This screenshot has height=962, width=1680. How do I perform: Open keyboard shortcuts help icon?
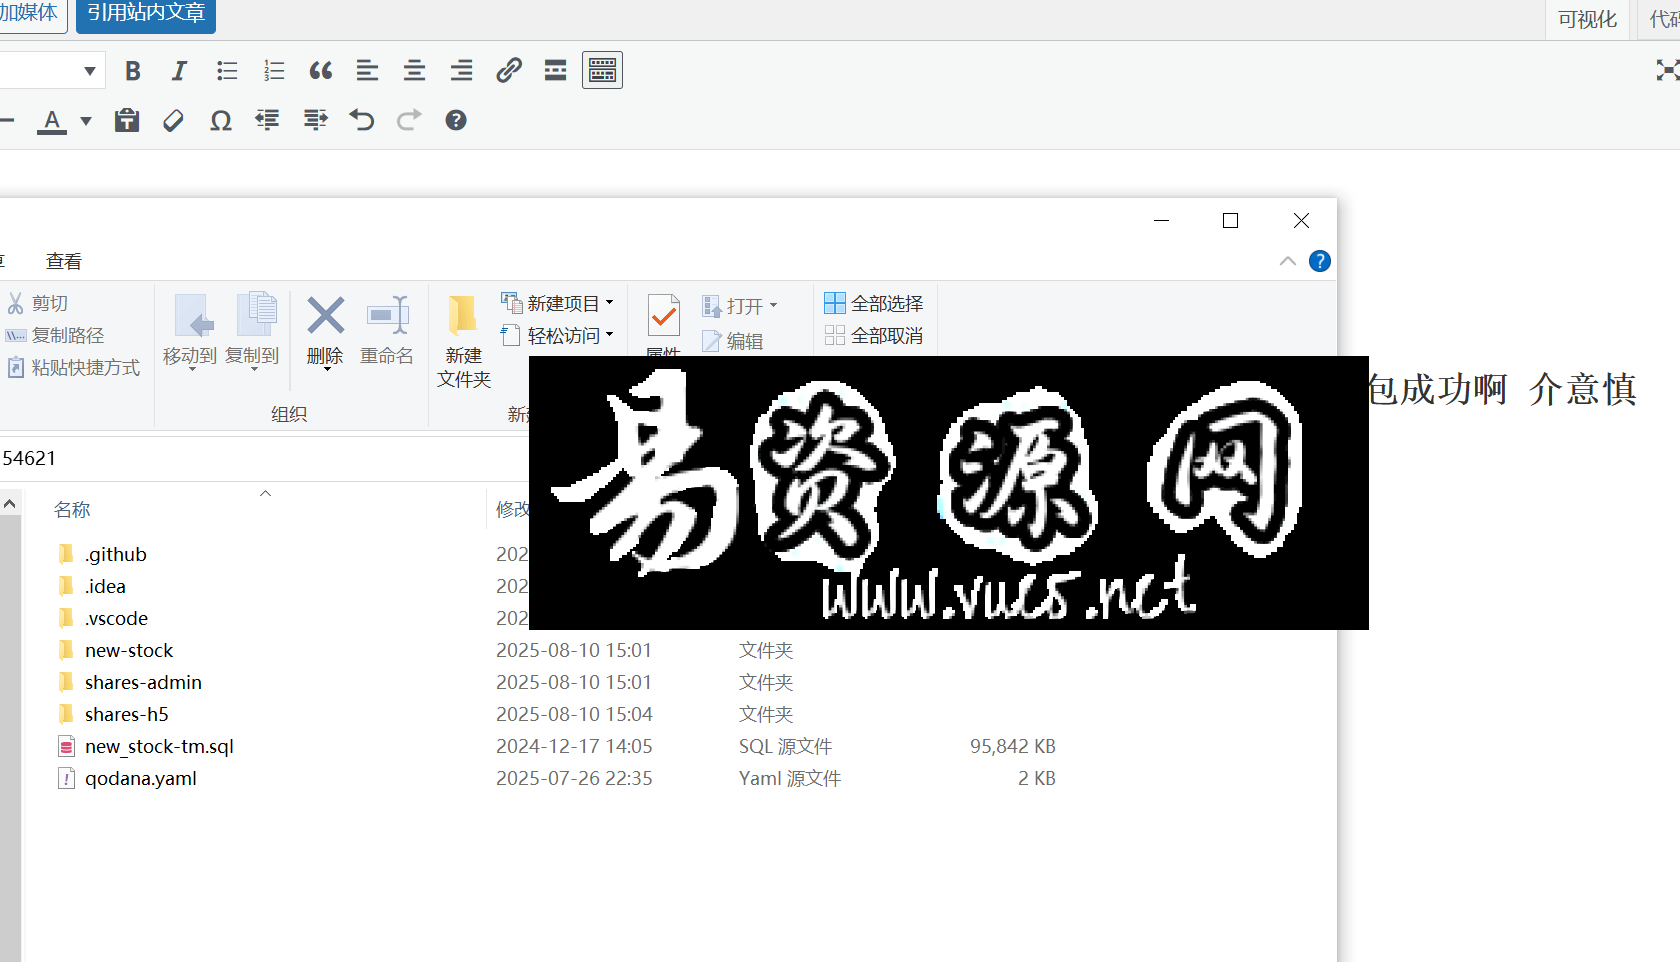[x=456, y=121]
